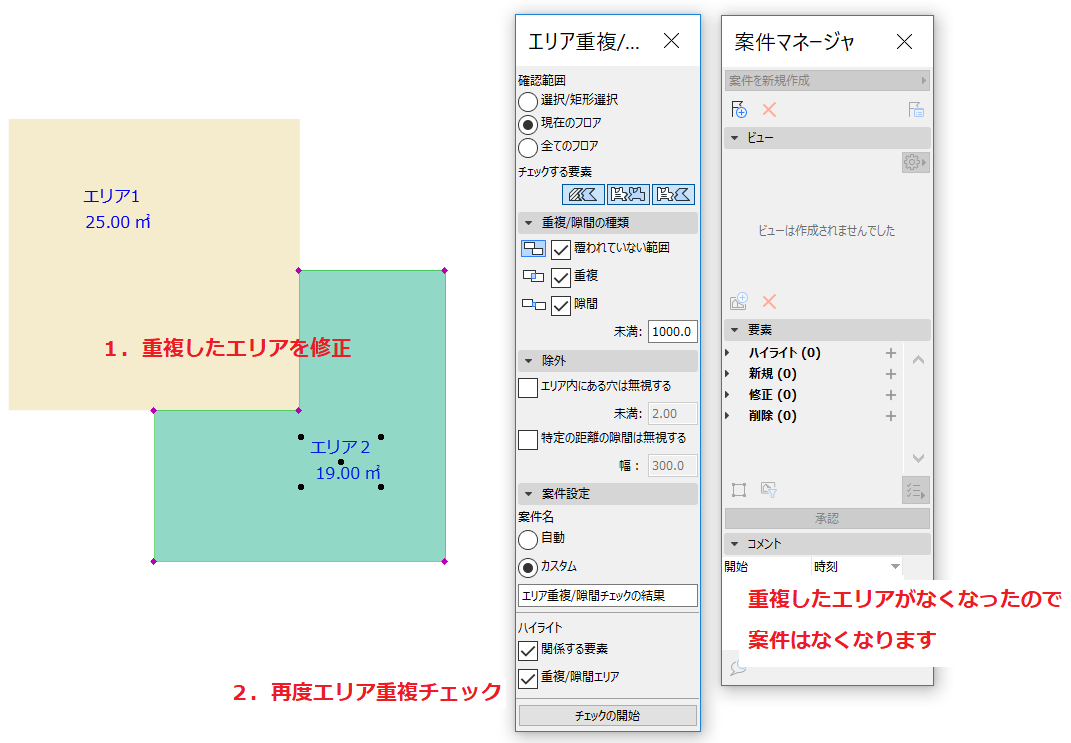The image size is (1071, 743).
Task: Click the red delete issue X icon
Action: [769, 110]
